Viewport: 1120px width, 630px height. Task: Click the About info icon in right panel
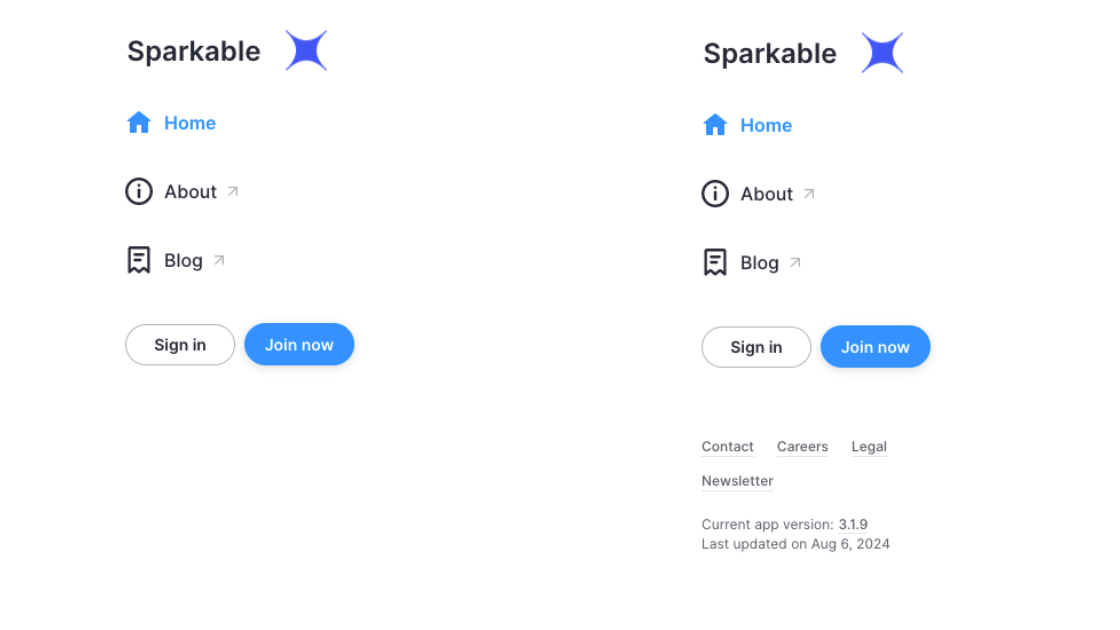(x=715, y=194)
